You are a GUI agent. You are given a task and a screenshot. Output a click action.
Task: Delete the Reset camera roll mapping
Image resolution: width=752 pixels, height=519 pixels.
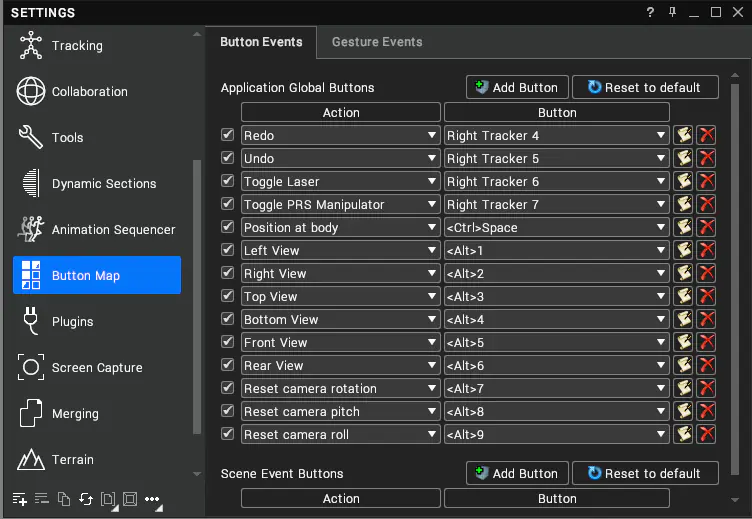tap(706, 435)
